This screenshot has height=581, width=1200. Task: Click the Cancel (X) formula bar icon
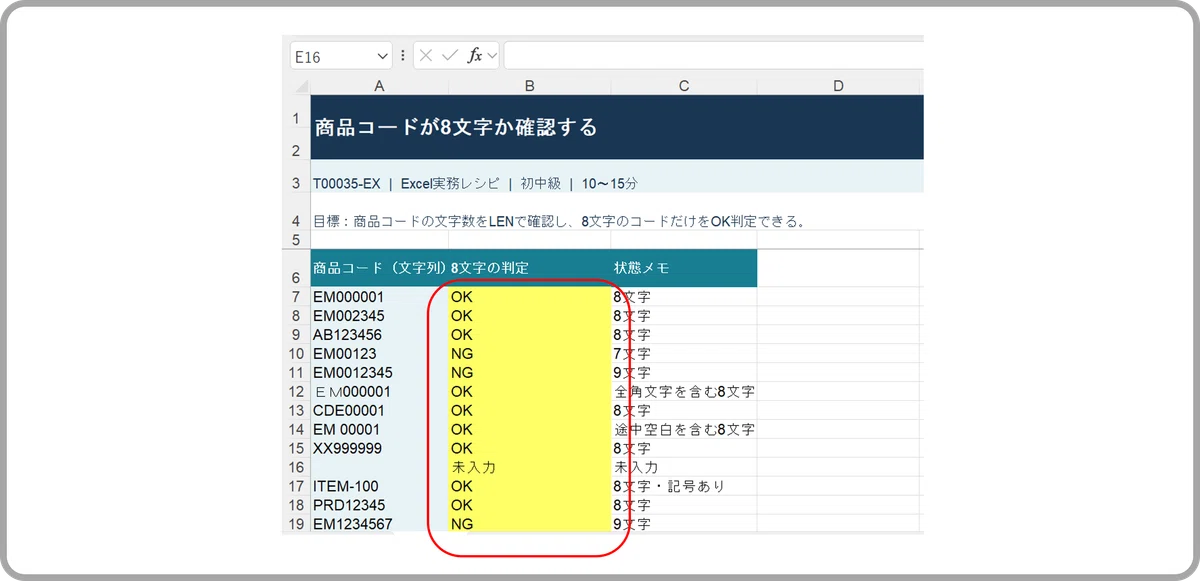point(427,56)
